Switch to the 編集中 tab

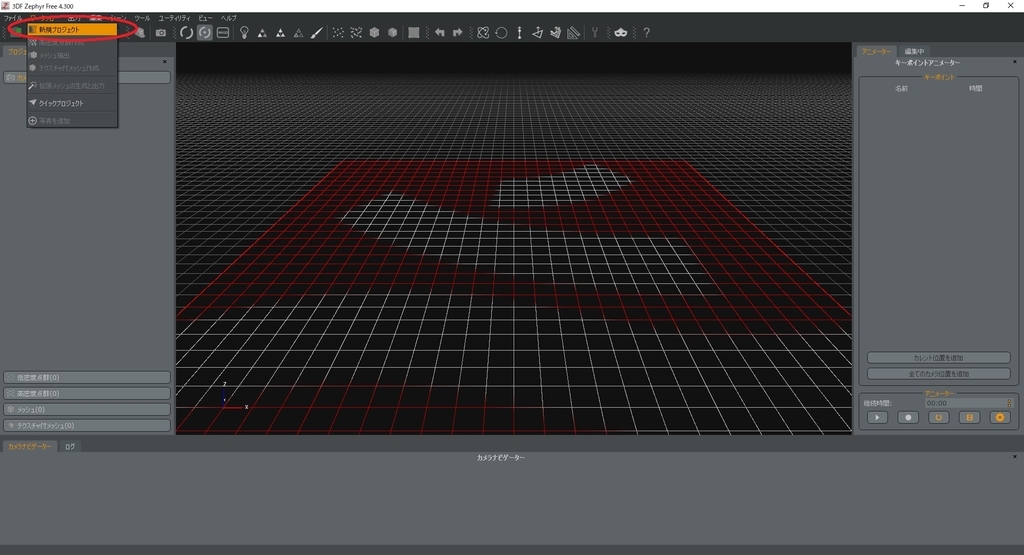tap(914, 51)
